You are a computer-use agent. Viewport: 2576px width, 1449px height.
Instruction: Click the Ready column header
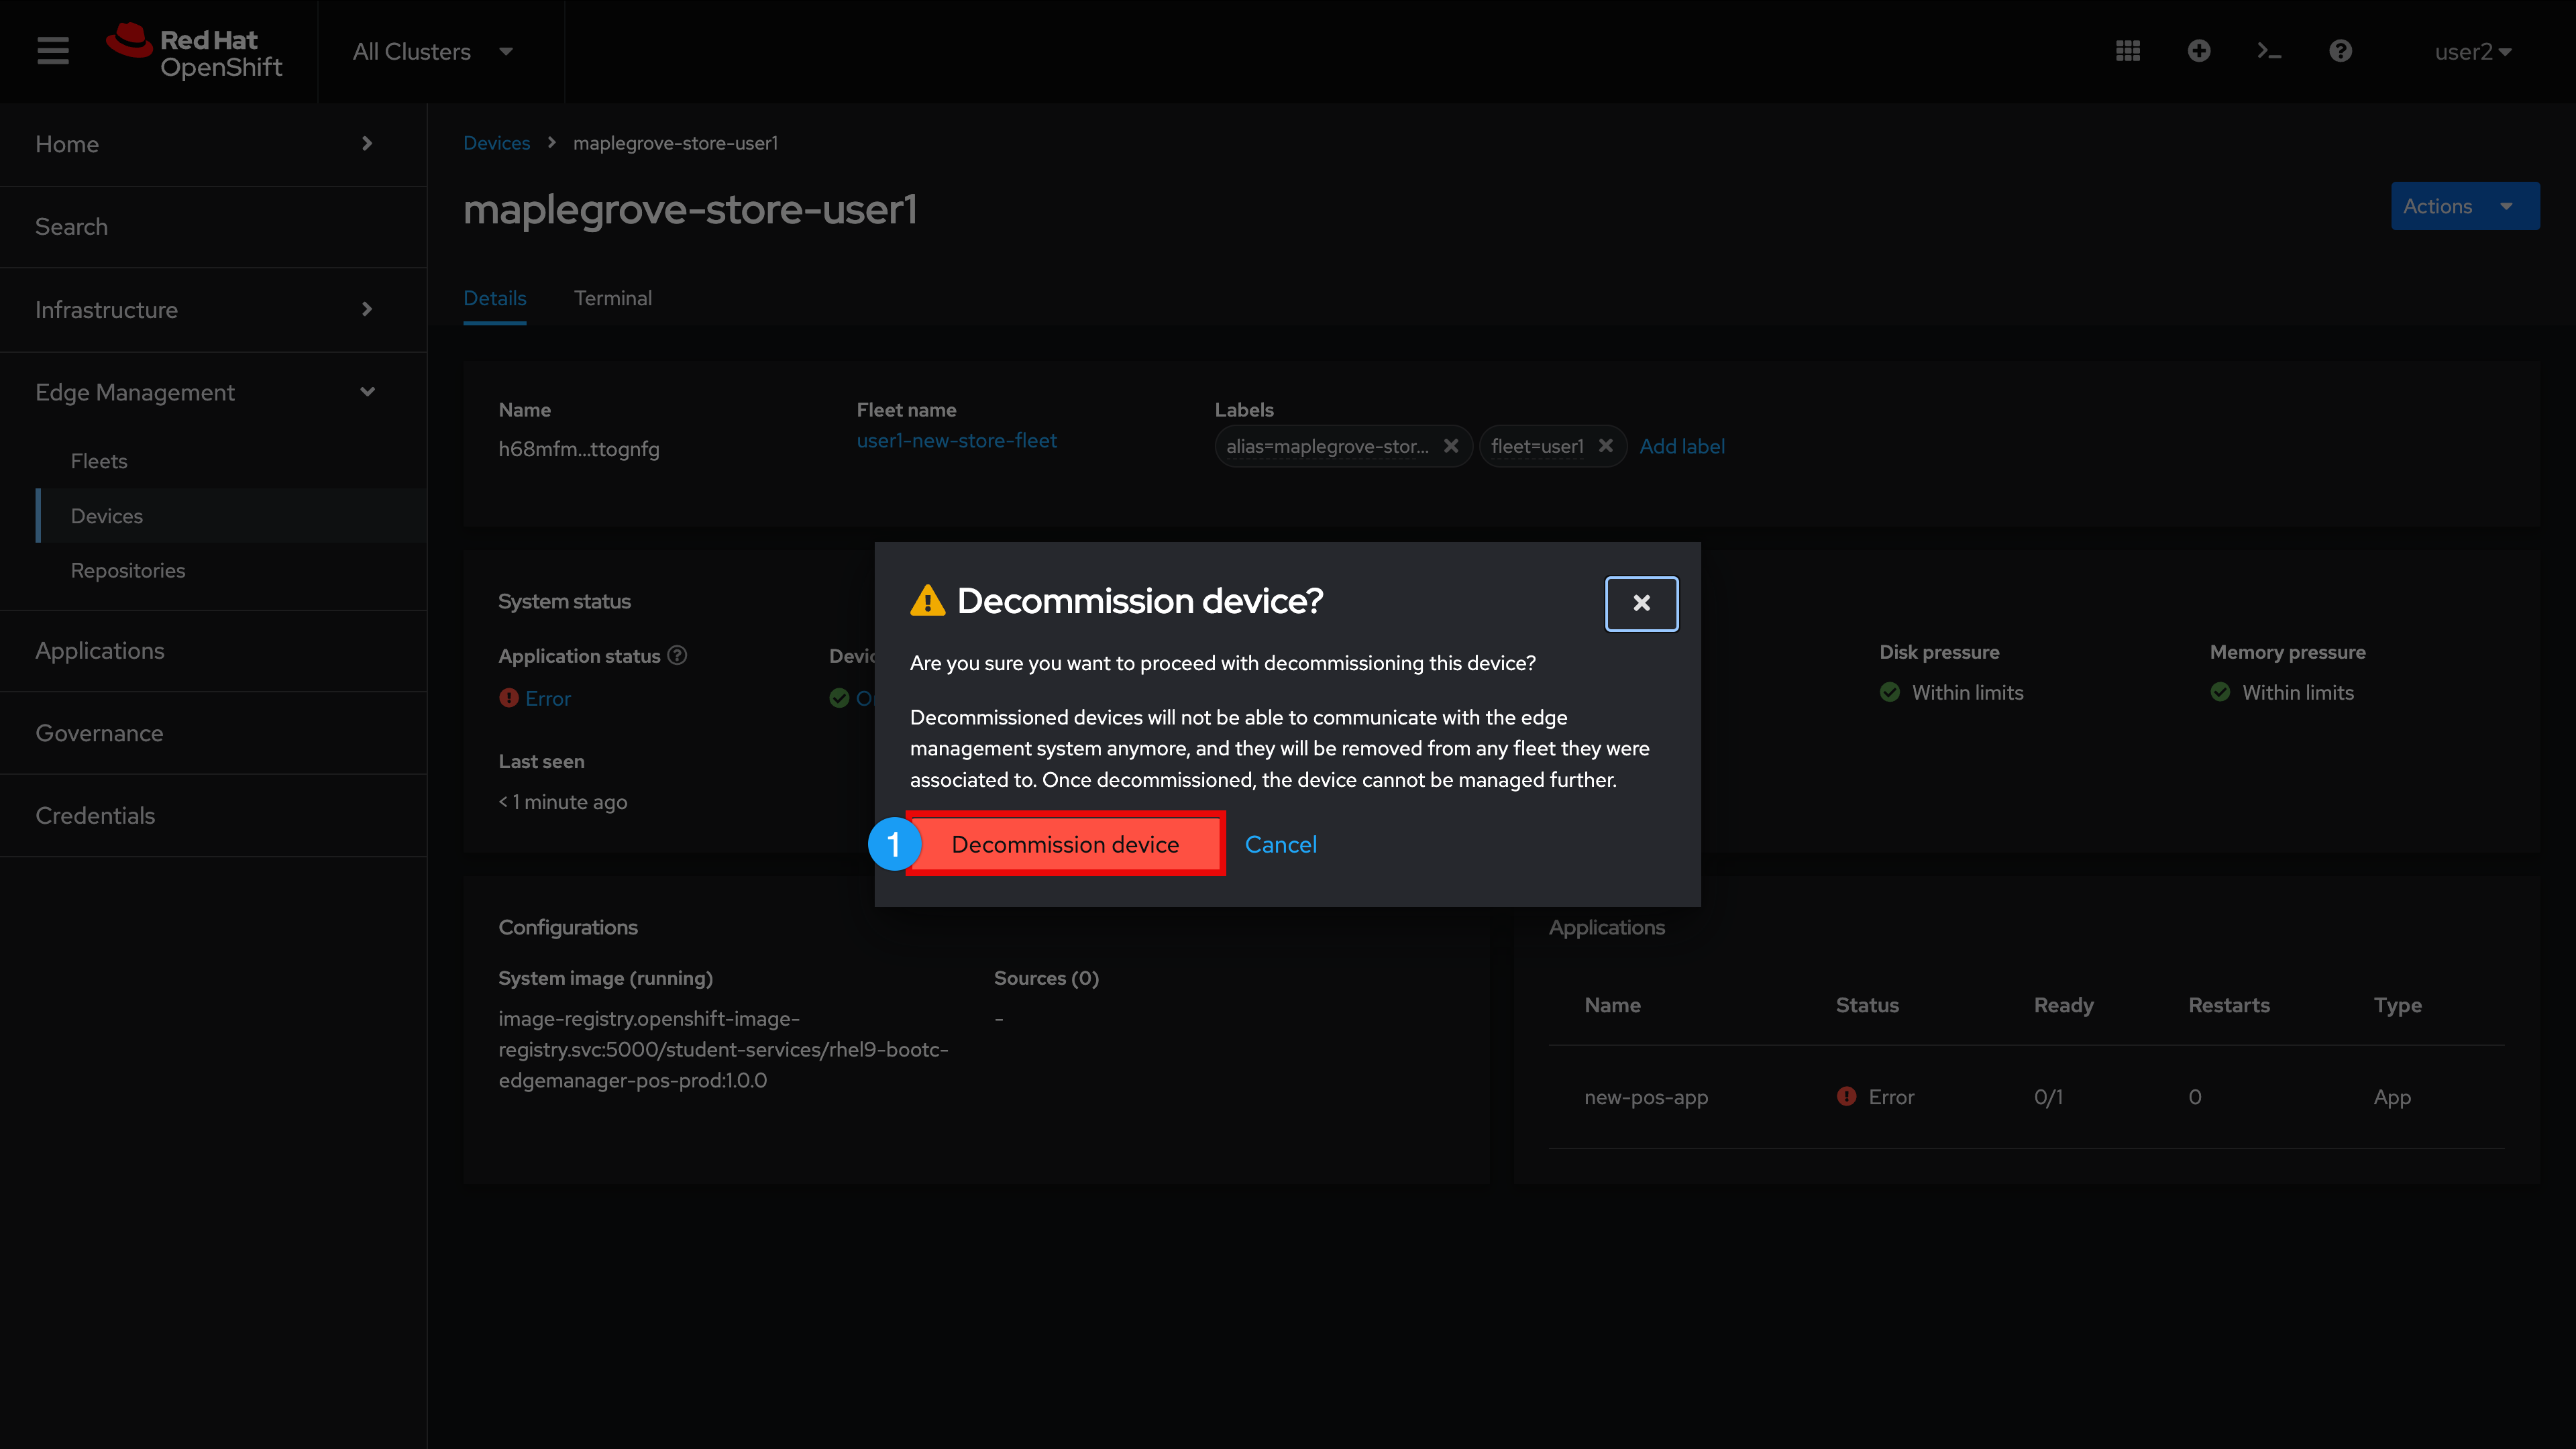2063,1005
